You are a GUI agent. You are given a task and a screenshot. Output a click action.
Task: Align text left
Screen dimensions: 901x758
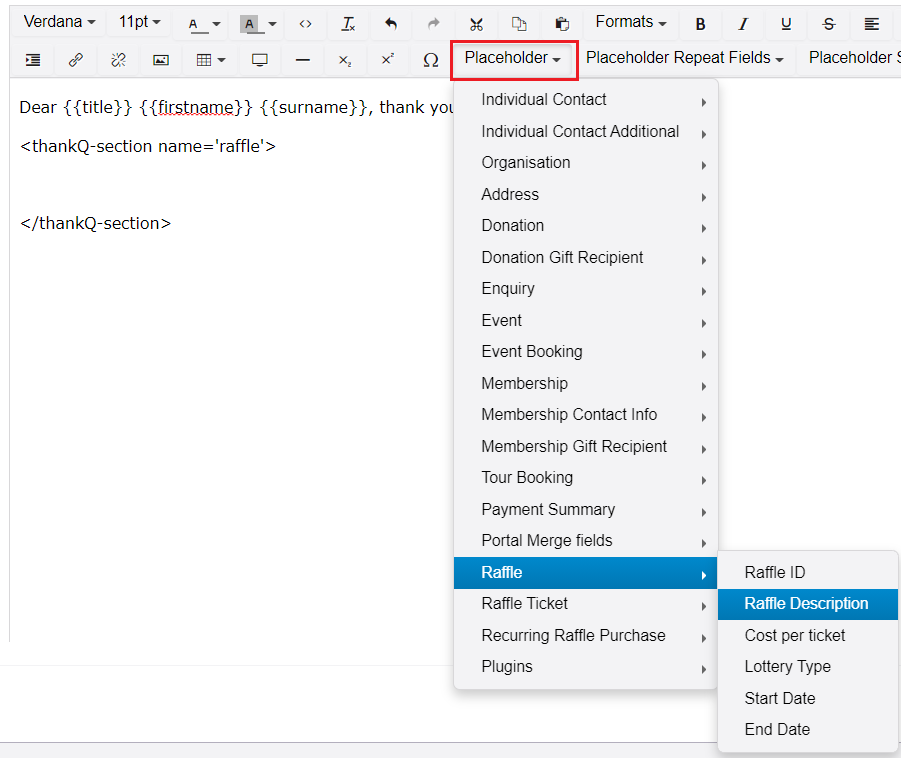pos(872,24)
